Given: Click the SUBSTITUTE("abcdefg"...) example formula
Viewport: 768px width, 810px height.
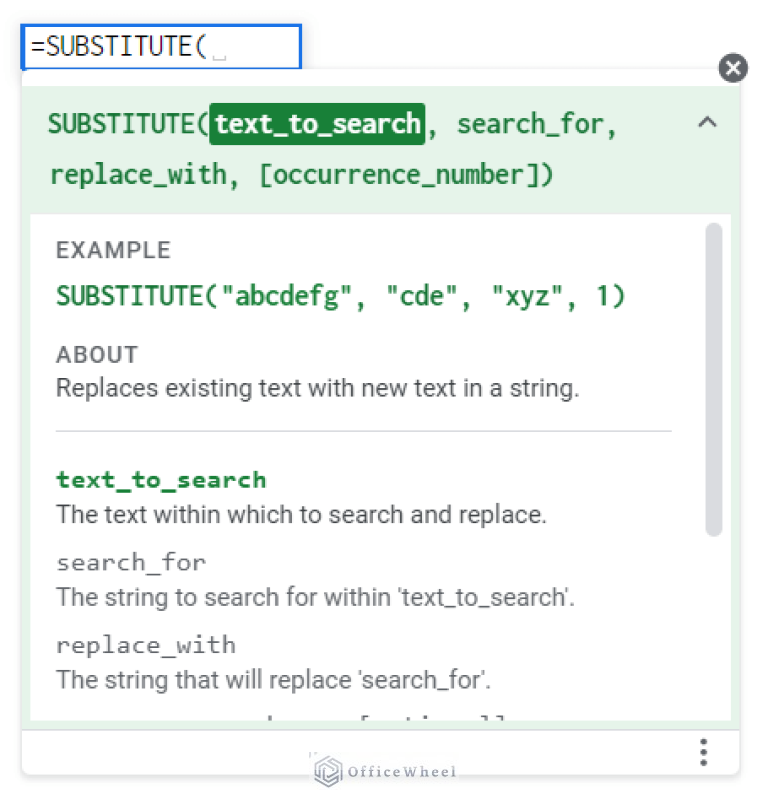Looking at the screenshot, I should pos(340,296).
